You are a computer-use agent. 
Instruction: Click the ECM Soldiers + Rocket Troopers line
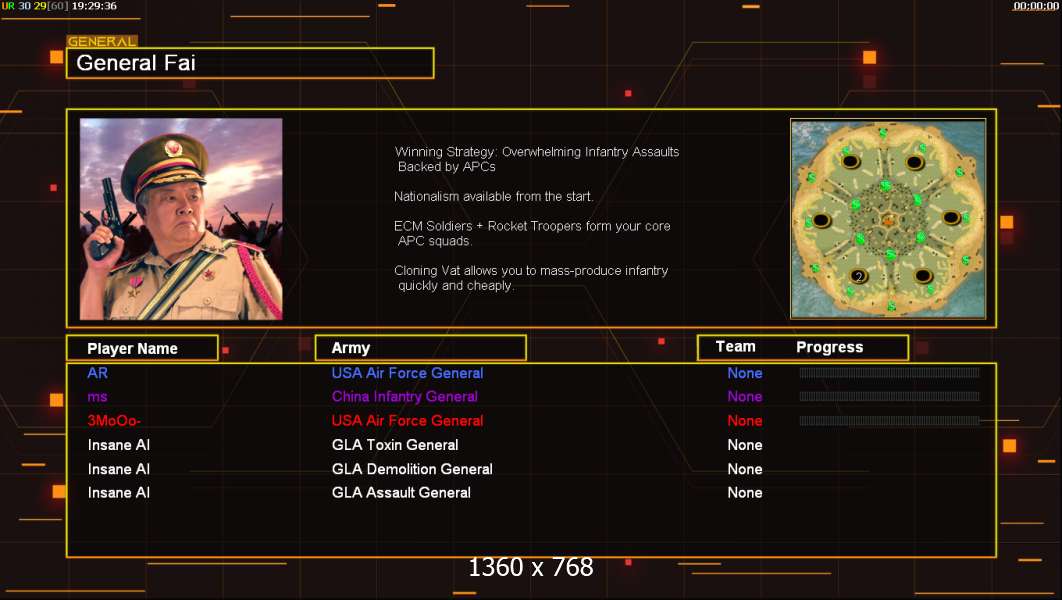coord(532,233)
